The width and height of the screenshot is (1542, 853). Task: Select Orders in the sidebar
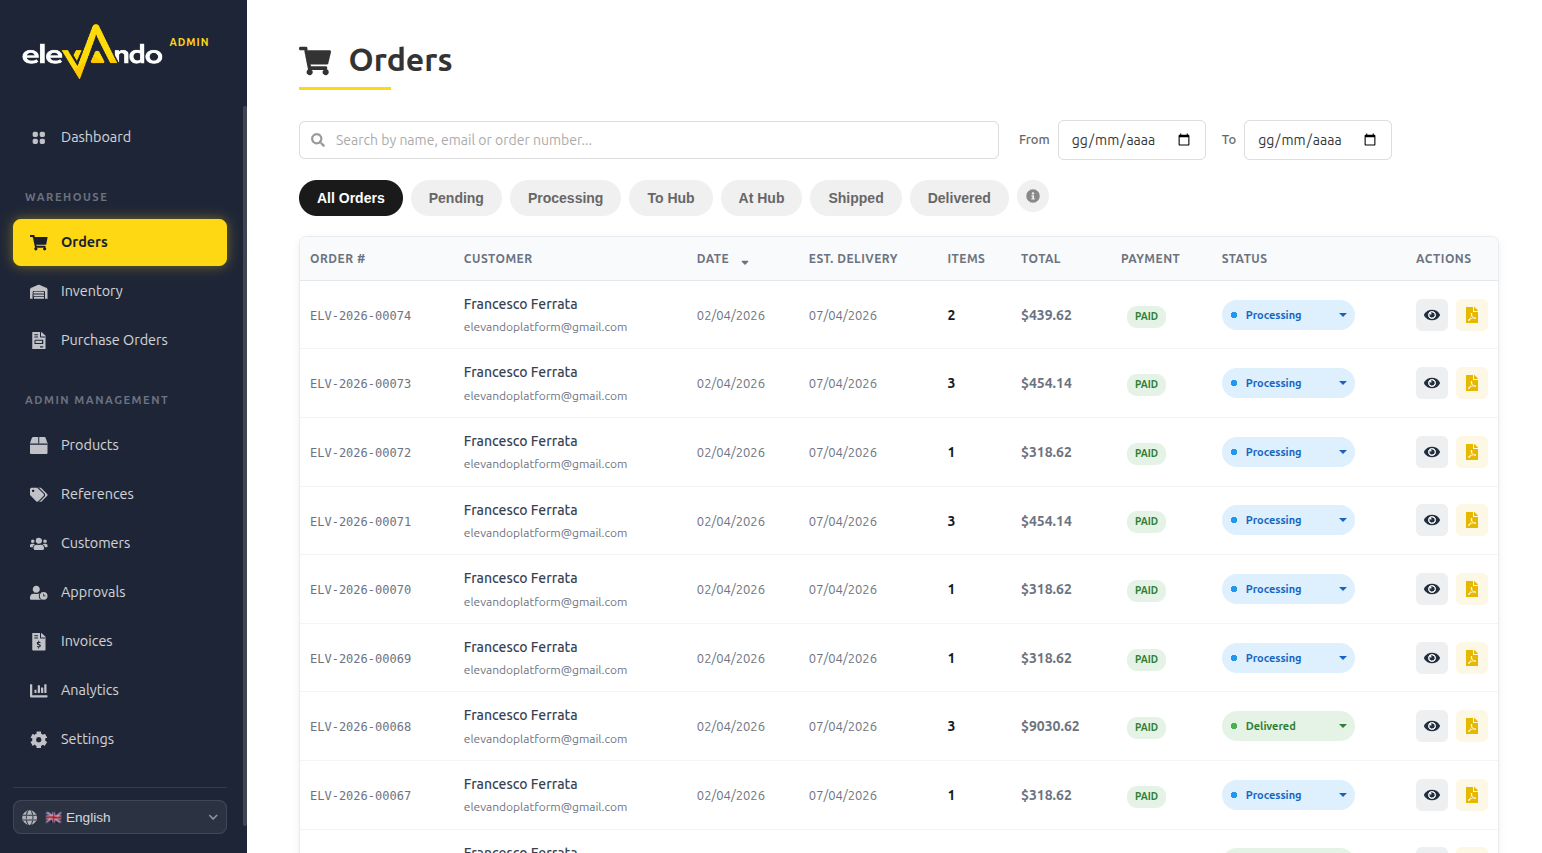[x=120, y=242]
